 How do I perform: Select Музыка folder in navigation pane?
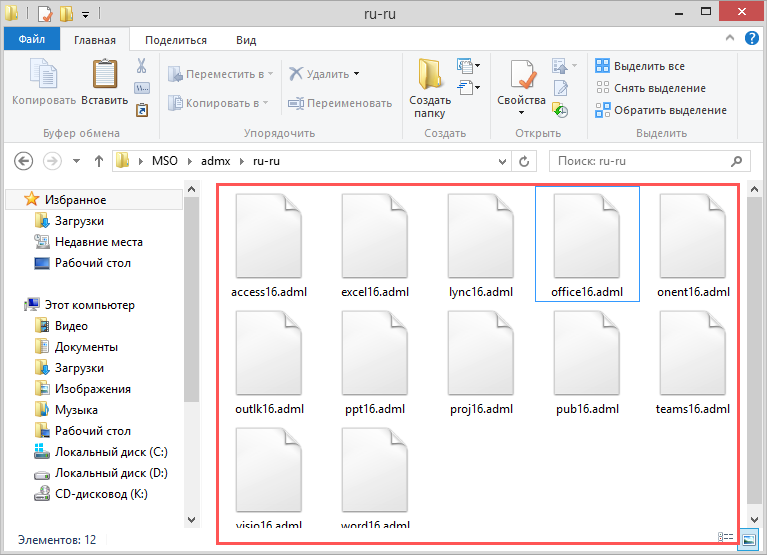(66, 410)
